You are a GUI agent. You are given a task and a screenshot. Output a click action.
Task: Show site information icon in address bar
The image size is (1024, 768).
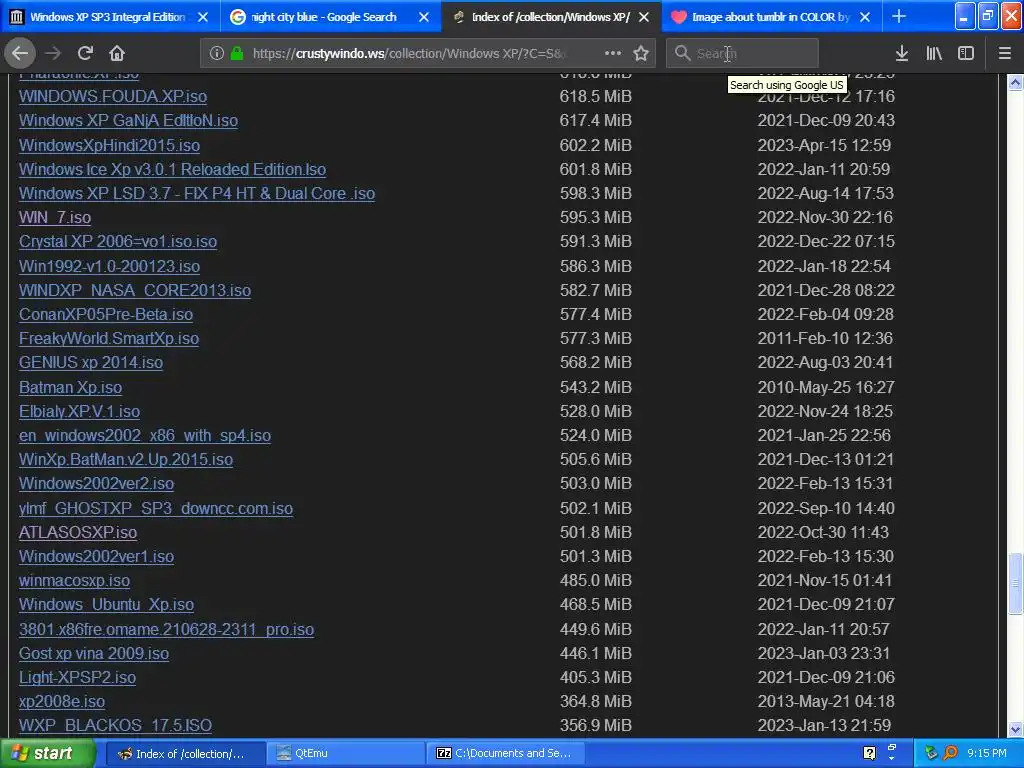(x=217, y=54)
